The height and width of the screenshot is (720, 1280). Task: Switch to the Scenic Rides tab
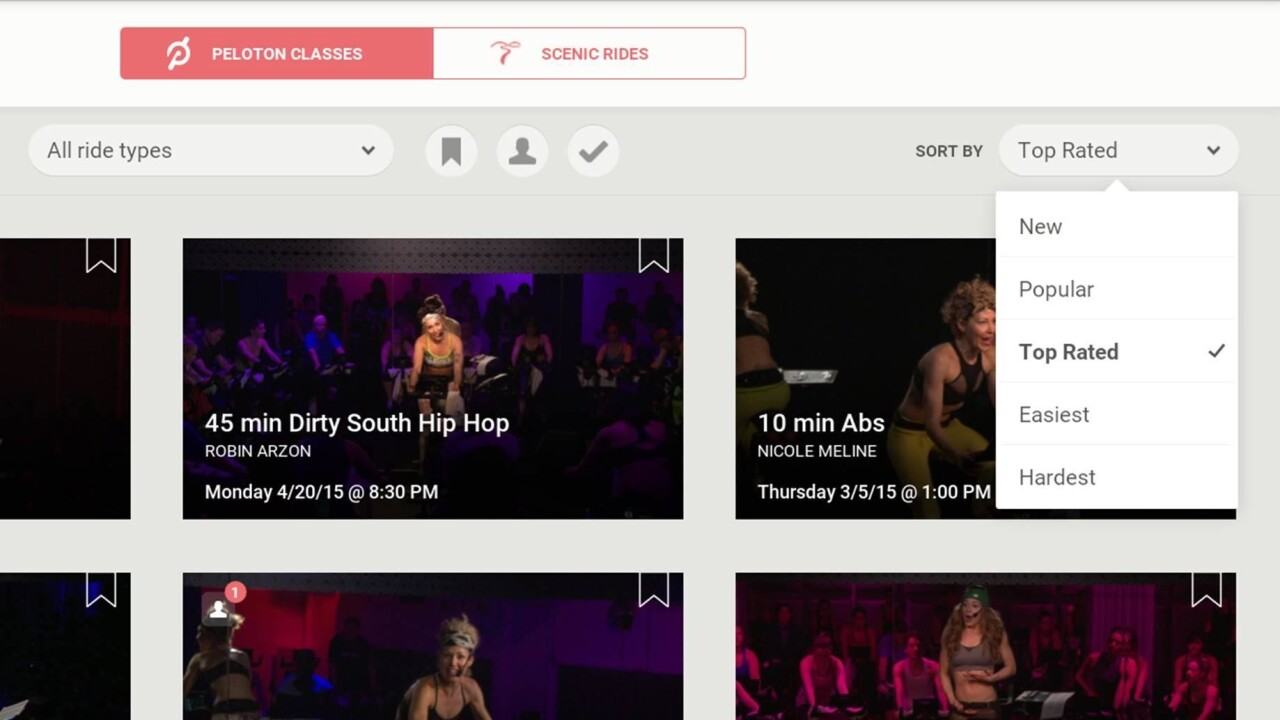click(x=589, y=53)
